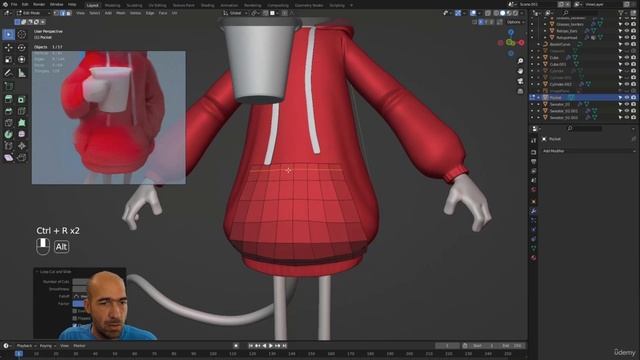Open the Face menu in viewport header
640x360 pixels.
162,13
